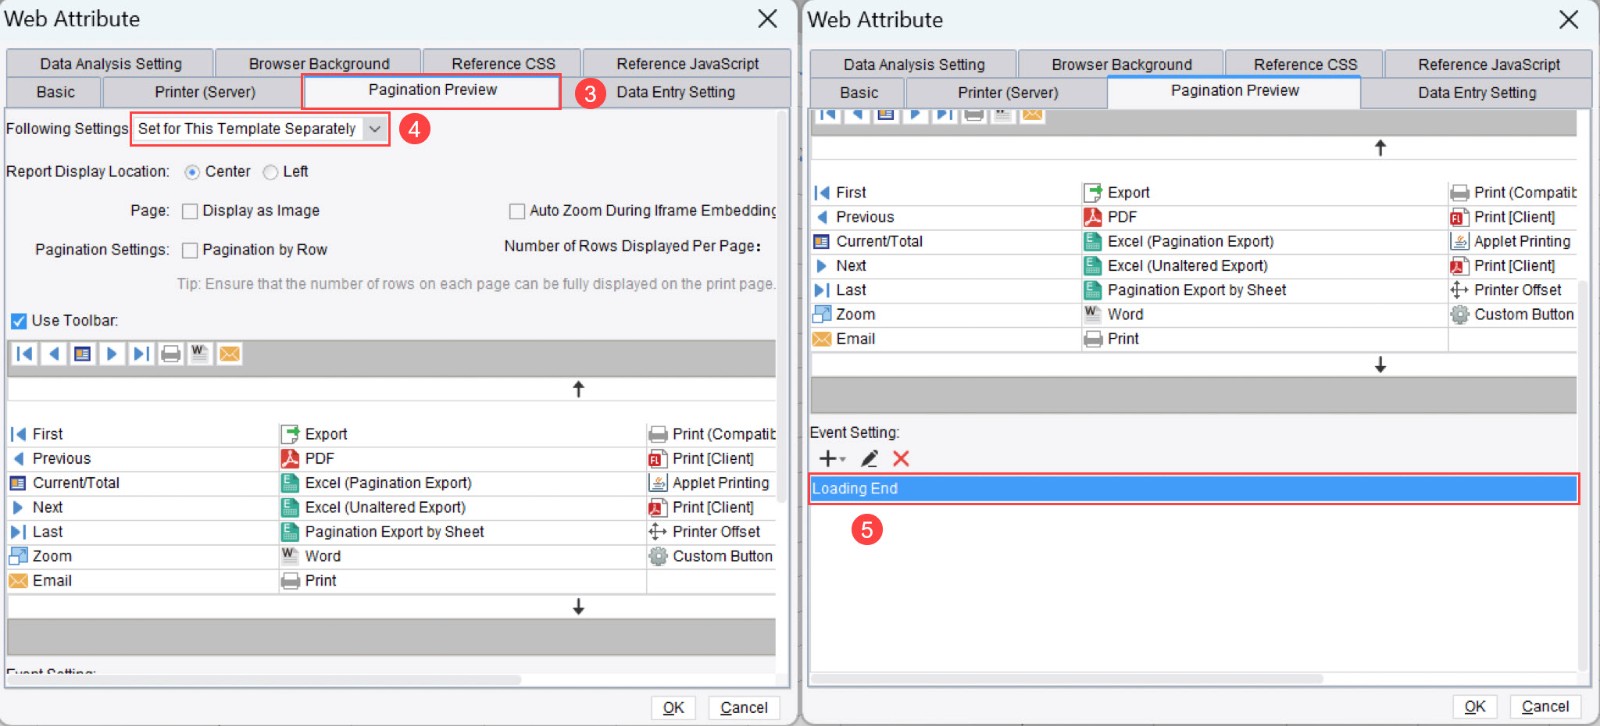The width and height of the screenshot is (1600, 726).
Task: Click OK button in right window
Action: click(x=1475, y=706)
